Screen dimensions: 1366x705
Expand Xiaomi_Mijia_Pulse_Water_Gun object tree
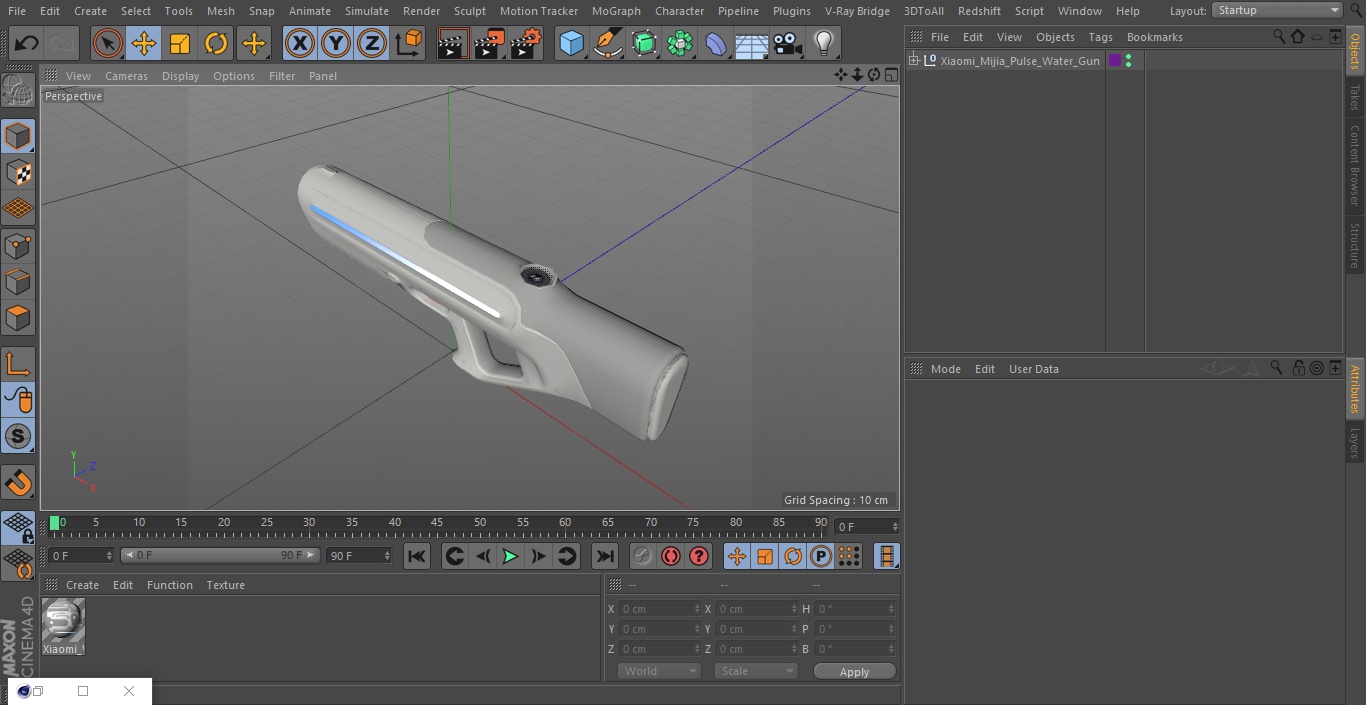click(913, 61)
